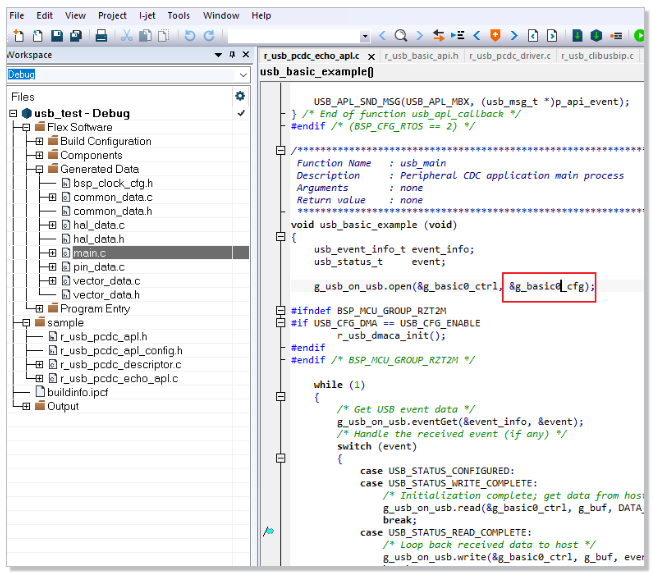Click the Paste toolbar icon
The width and height of the screenshot is (653, 577).
click(x=164, y=36)
